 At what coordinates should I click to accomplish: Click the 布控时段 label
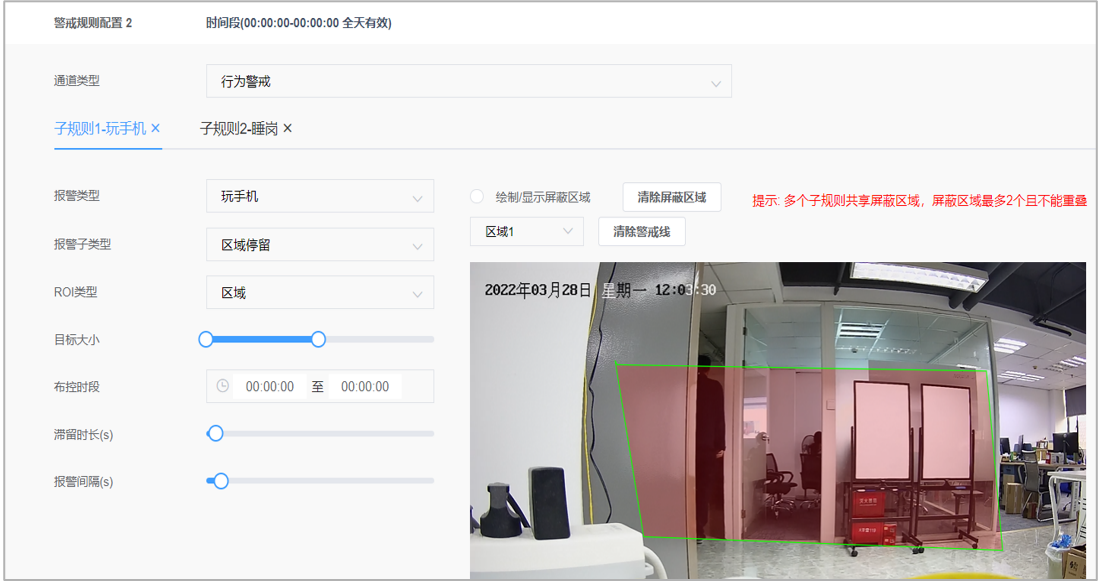pyautogui.click(x=77, y=387)
